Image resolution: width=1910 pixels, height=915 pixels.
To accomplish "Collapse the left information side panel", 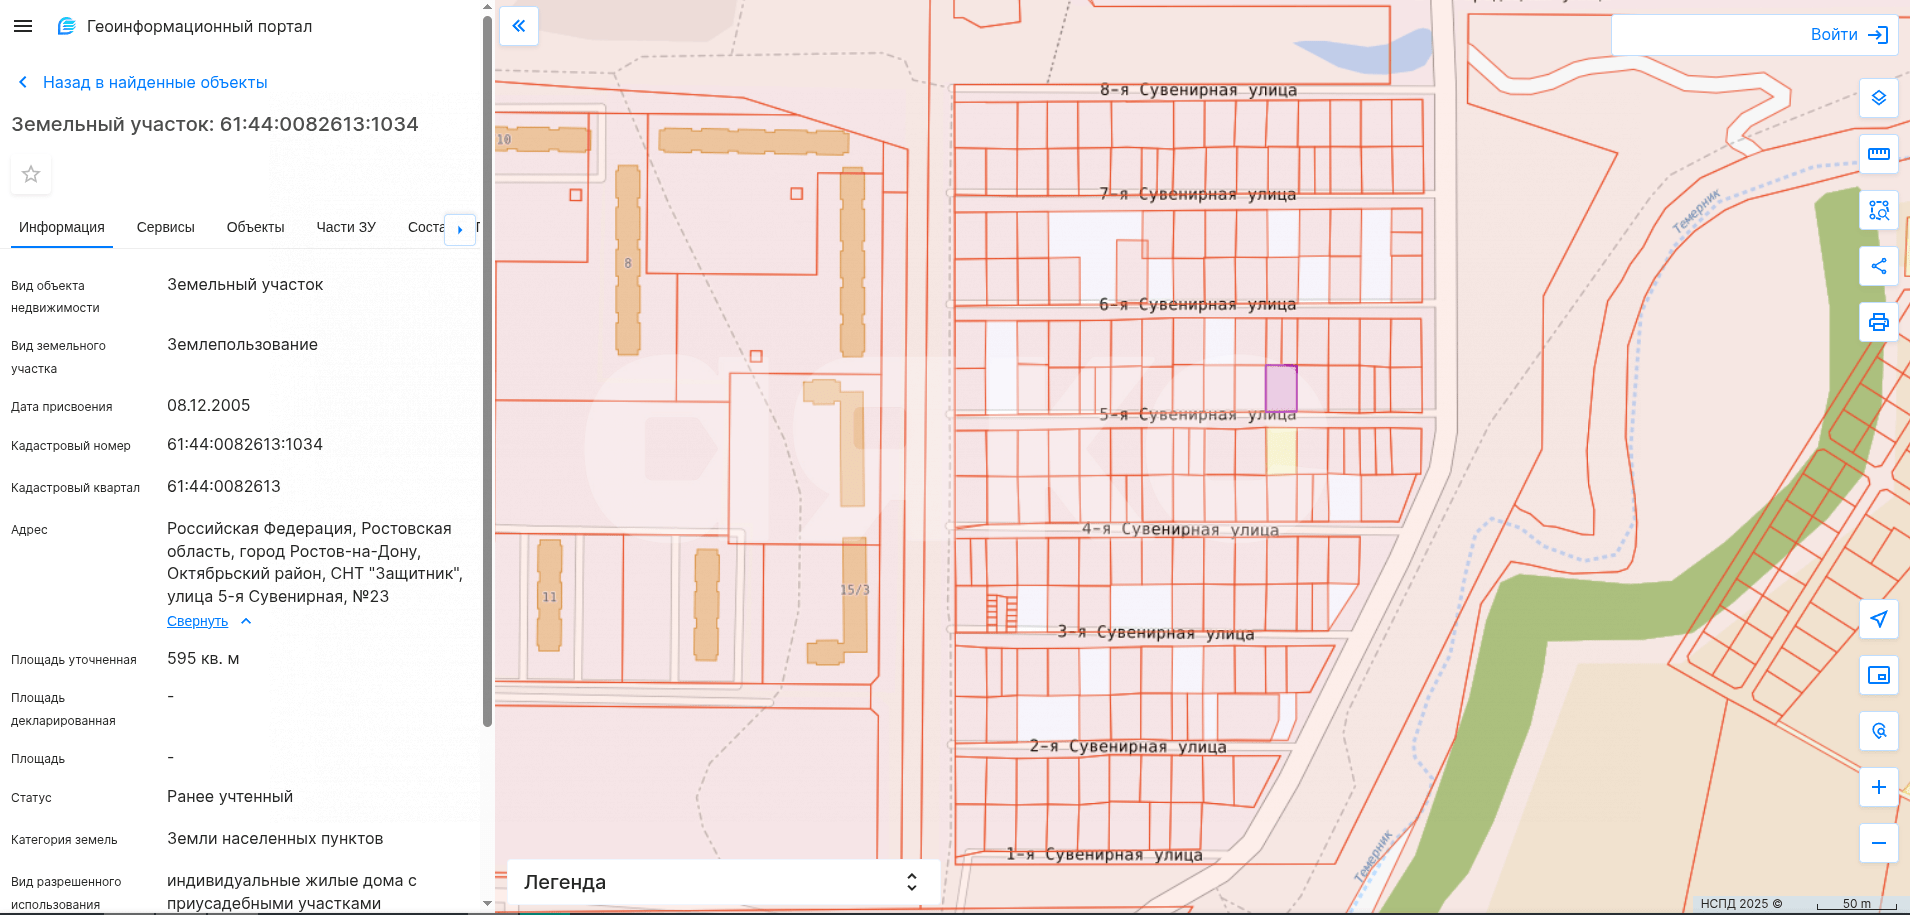I will tap(519, 26).
